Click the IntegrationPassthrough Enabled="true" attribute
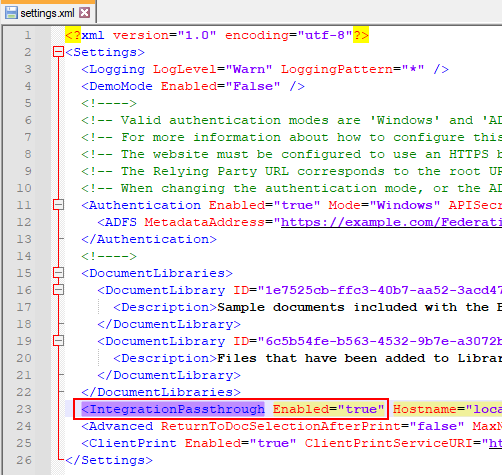Viewport: 502px width, 475px height. point(328,409)
